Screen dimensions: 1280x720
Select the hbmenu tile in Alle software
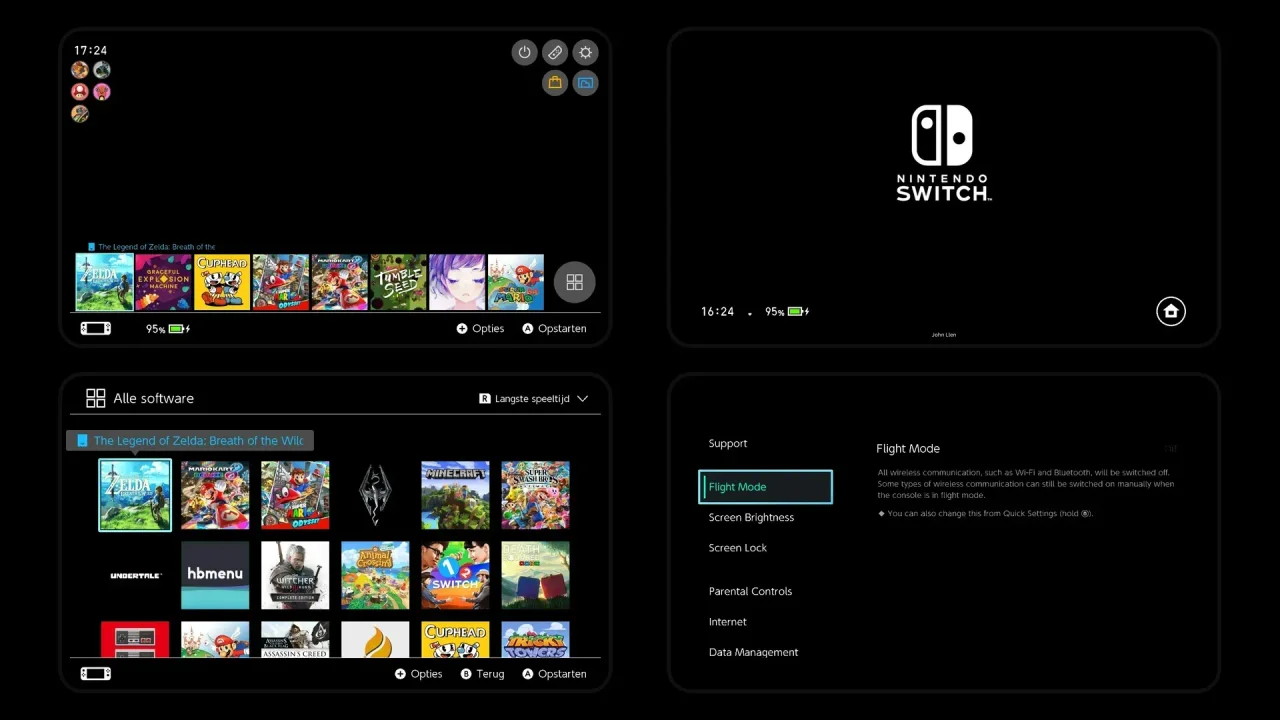pos(215,575)
